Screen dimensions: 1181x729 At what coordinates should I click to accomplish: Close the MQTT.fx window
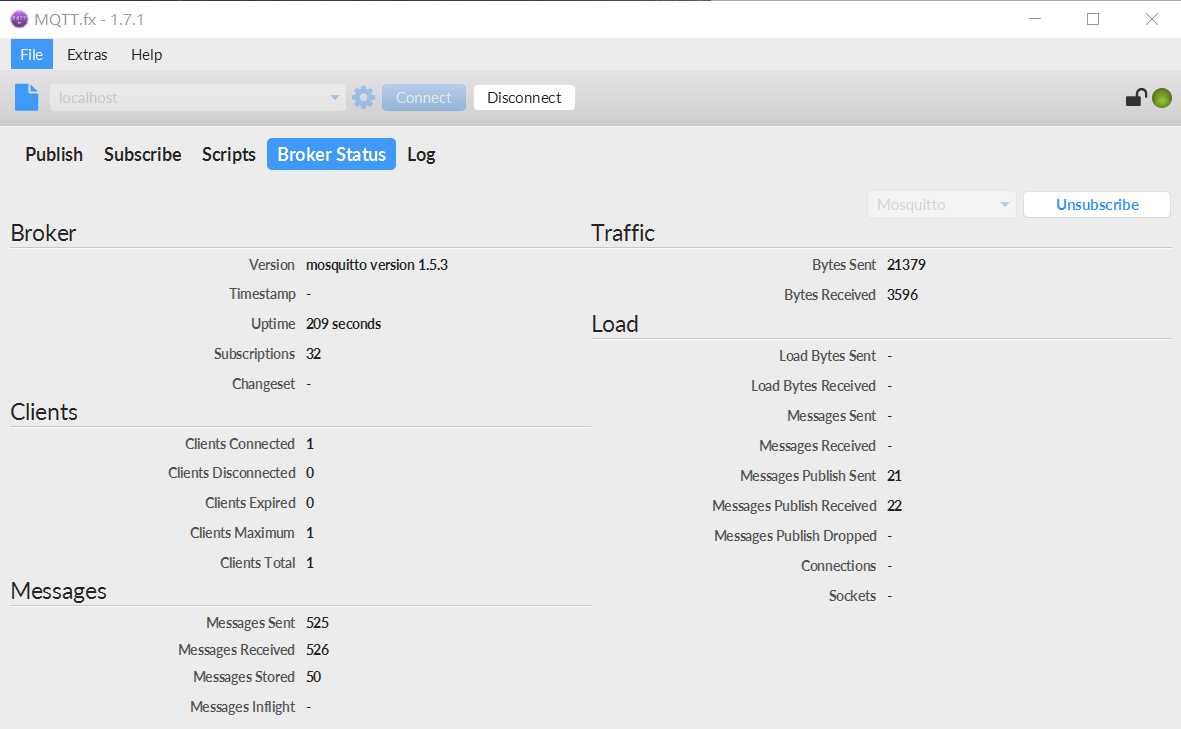click(x=1152, y=19)
